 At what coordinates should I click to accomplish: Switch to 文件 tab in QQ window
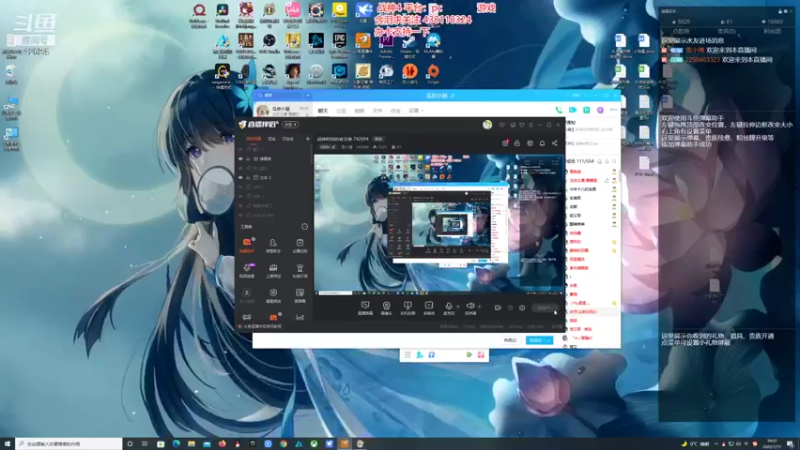377,110
